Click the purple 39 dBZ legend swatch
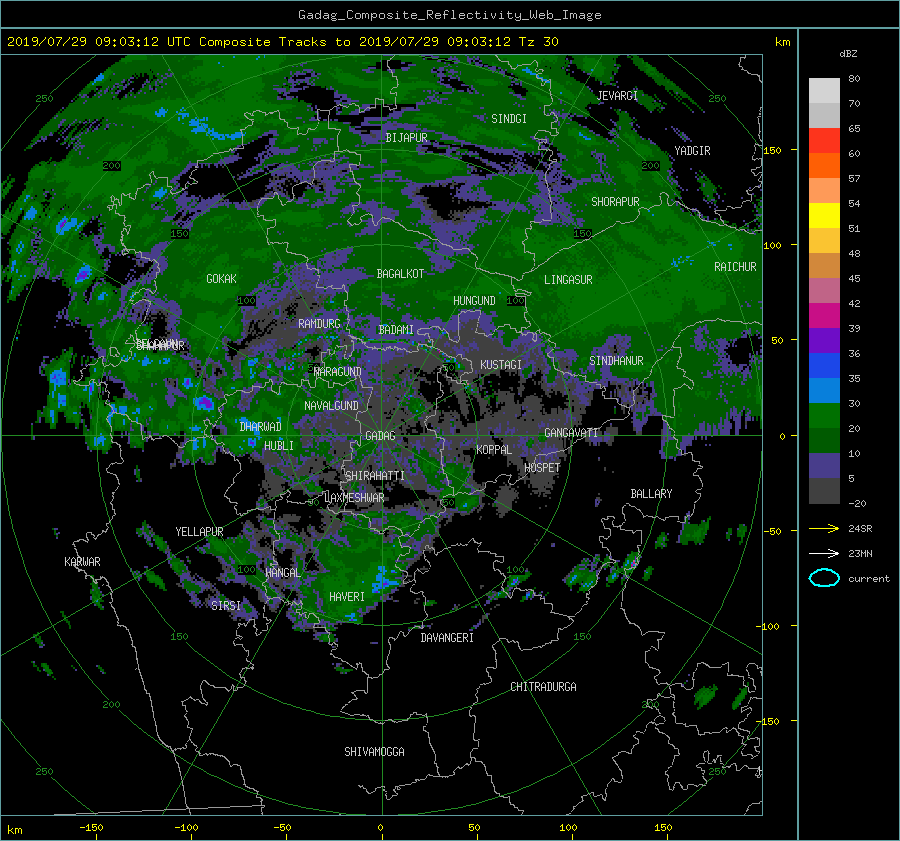Screen dimensions: 900x841 coord(824,340)
